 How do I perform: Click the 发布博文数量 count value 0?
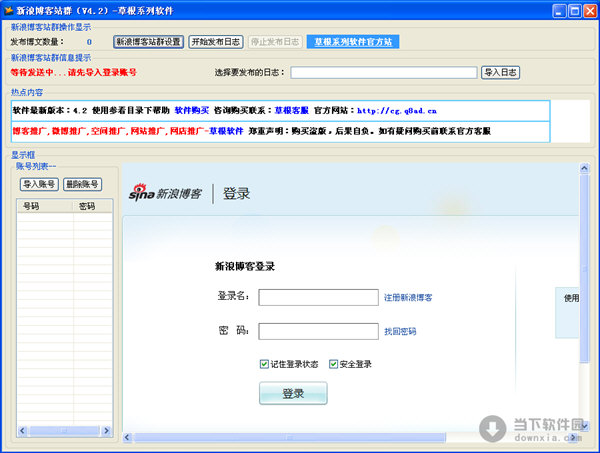pyautogui.click(x=89, y=42)
